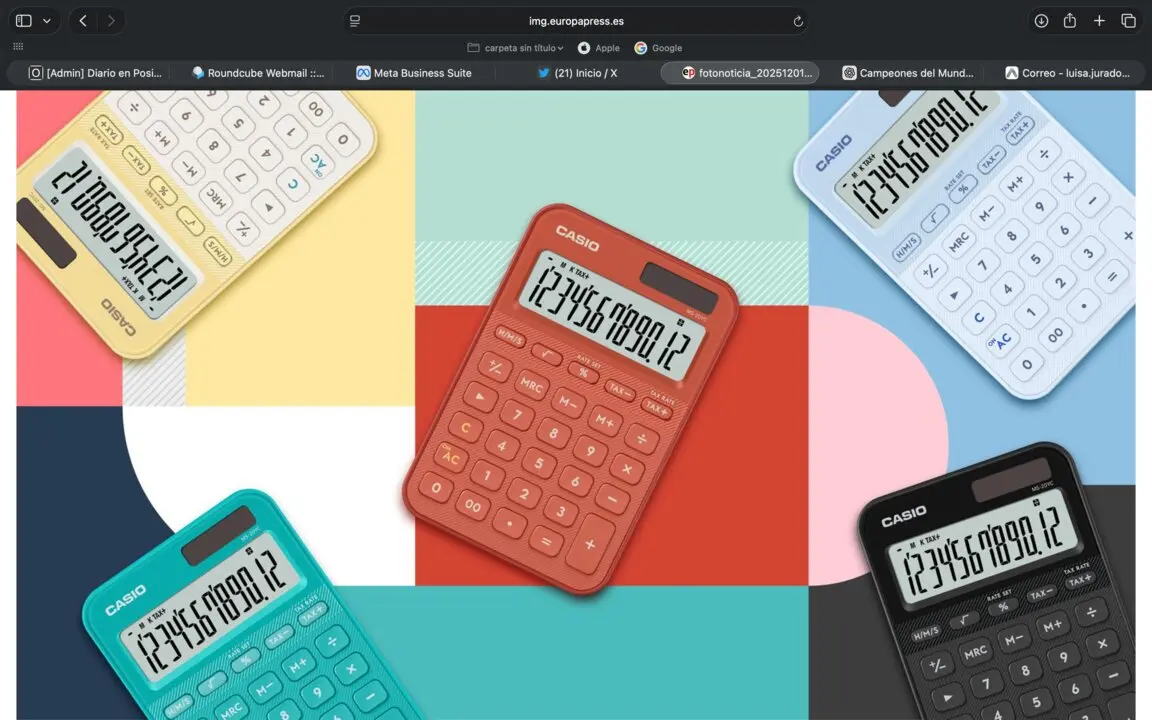Open the 'carpeta sin título' bookmarks folder
The height and width of the screenshot is (720, 1152).
(x=514, y=47)
